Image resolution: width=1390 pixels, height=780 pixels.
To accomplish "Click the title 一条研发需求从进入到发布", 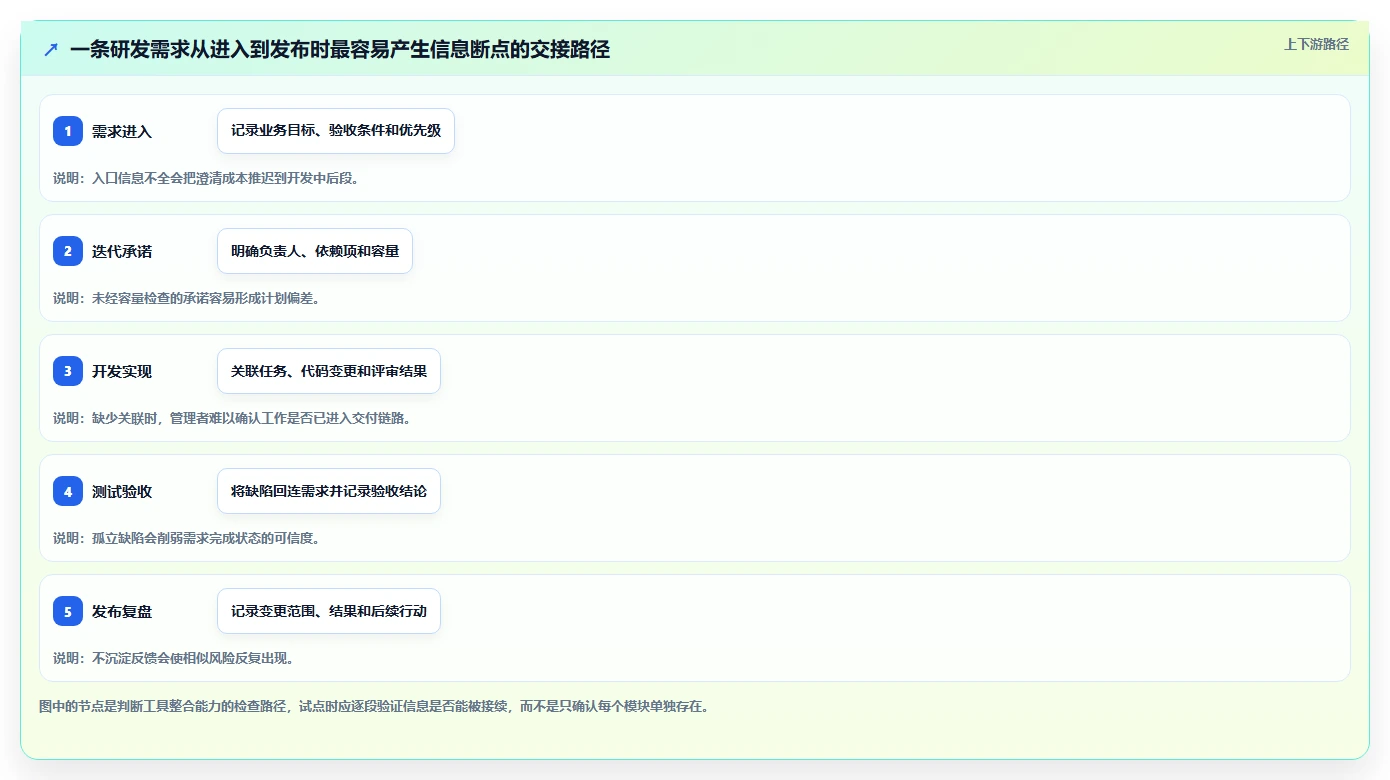I will pyautogui.click(x=340, y=49).
